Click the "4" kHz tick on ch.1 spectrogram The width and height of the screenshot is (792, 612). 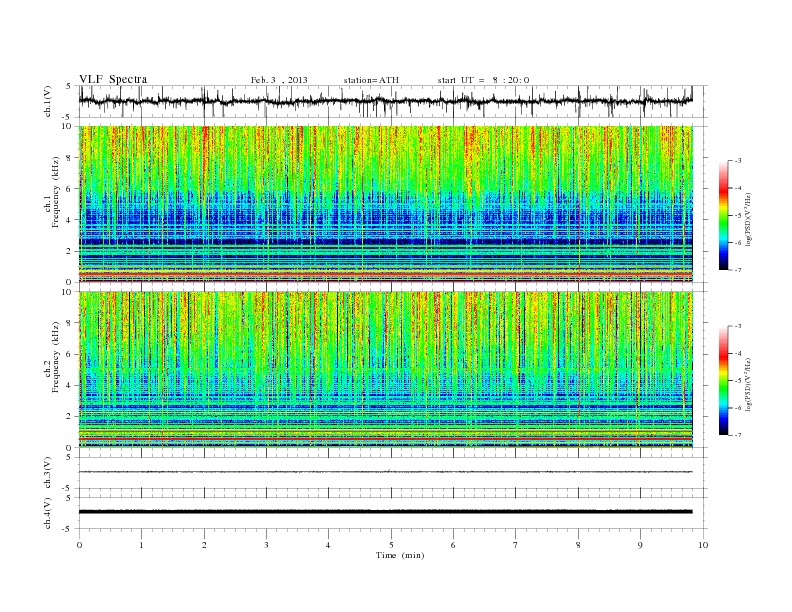(70, 220)
